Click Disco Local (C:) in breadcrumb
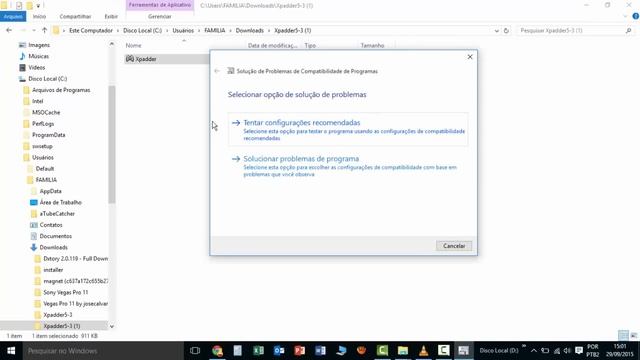The image size is (640, 360). tap(142, 31)
